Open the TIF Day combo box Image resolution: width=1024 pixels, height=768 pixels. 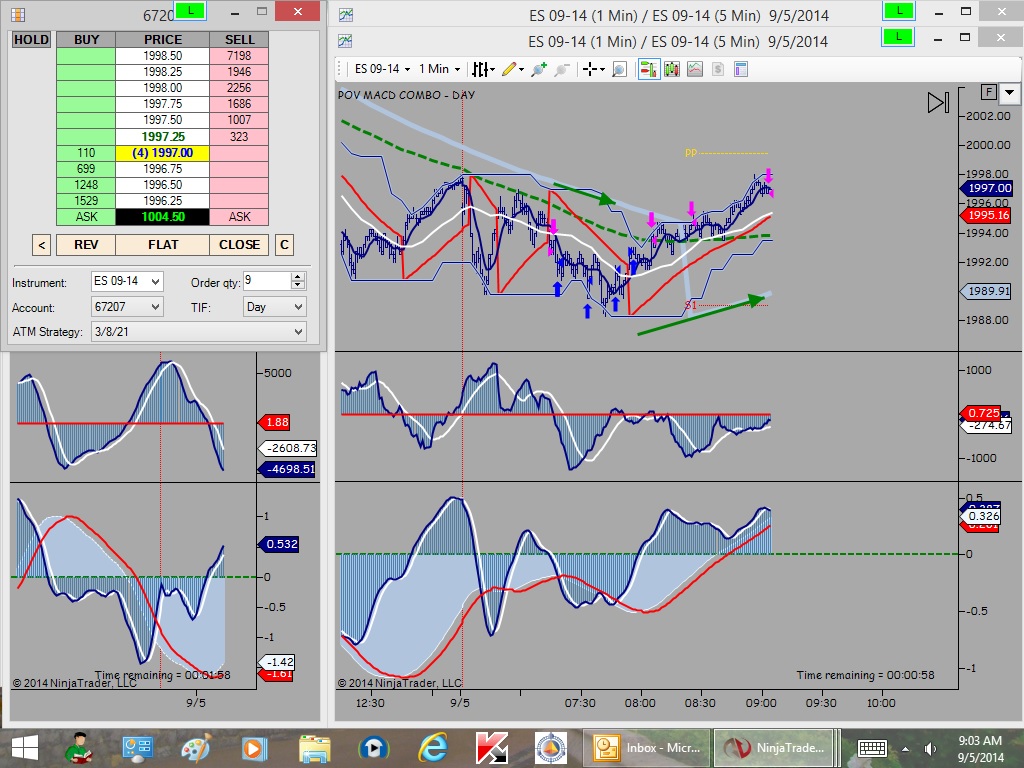tap(274, 306)
